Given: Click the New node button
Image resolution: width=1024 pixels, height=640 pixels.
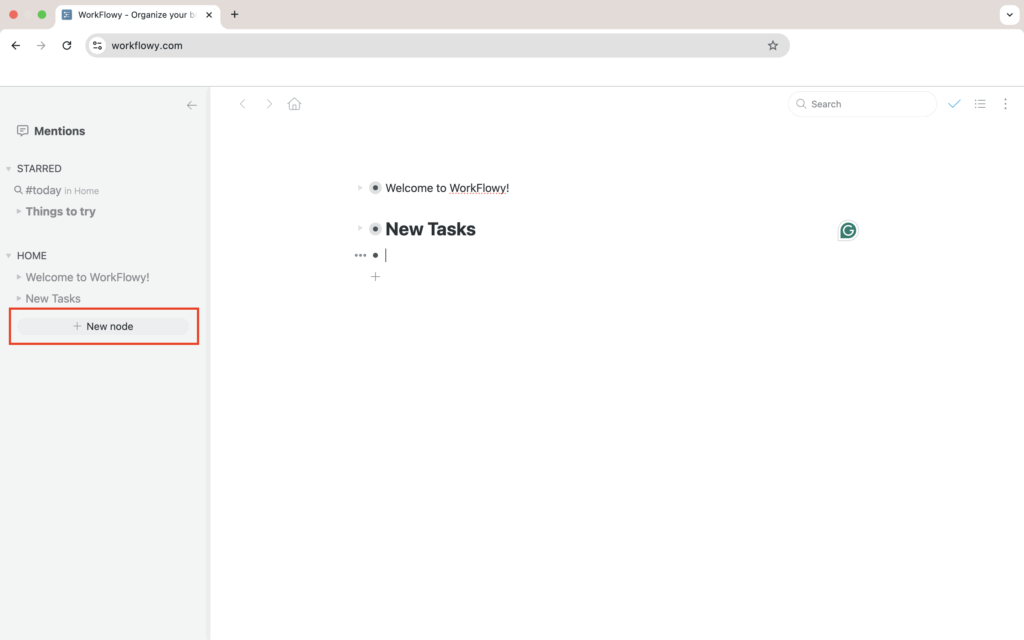Looking at the screenshot, I should tap(103, 326).
